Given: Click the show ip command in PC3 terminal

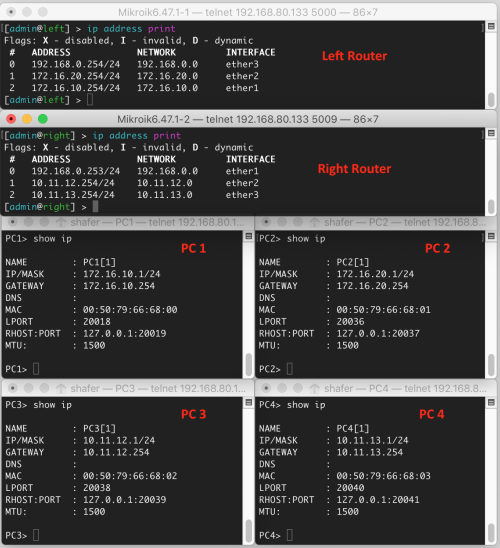Looking at the screenshot, I should (53, 405).
